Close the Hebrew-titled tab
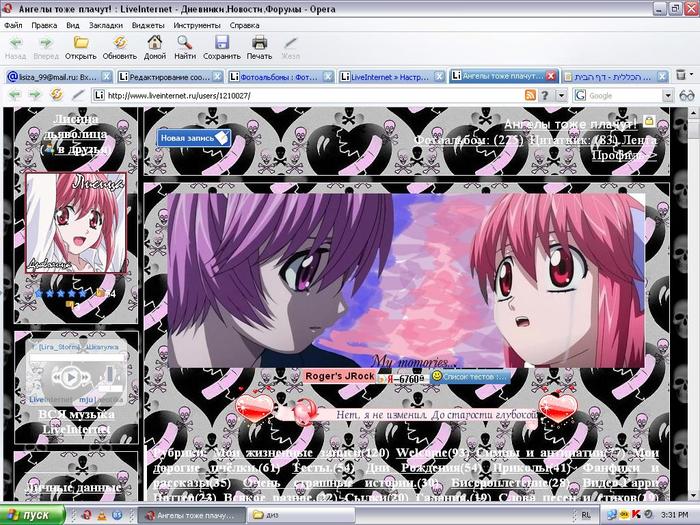 click(662, 77)
